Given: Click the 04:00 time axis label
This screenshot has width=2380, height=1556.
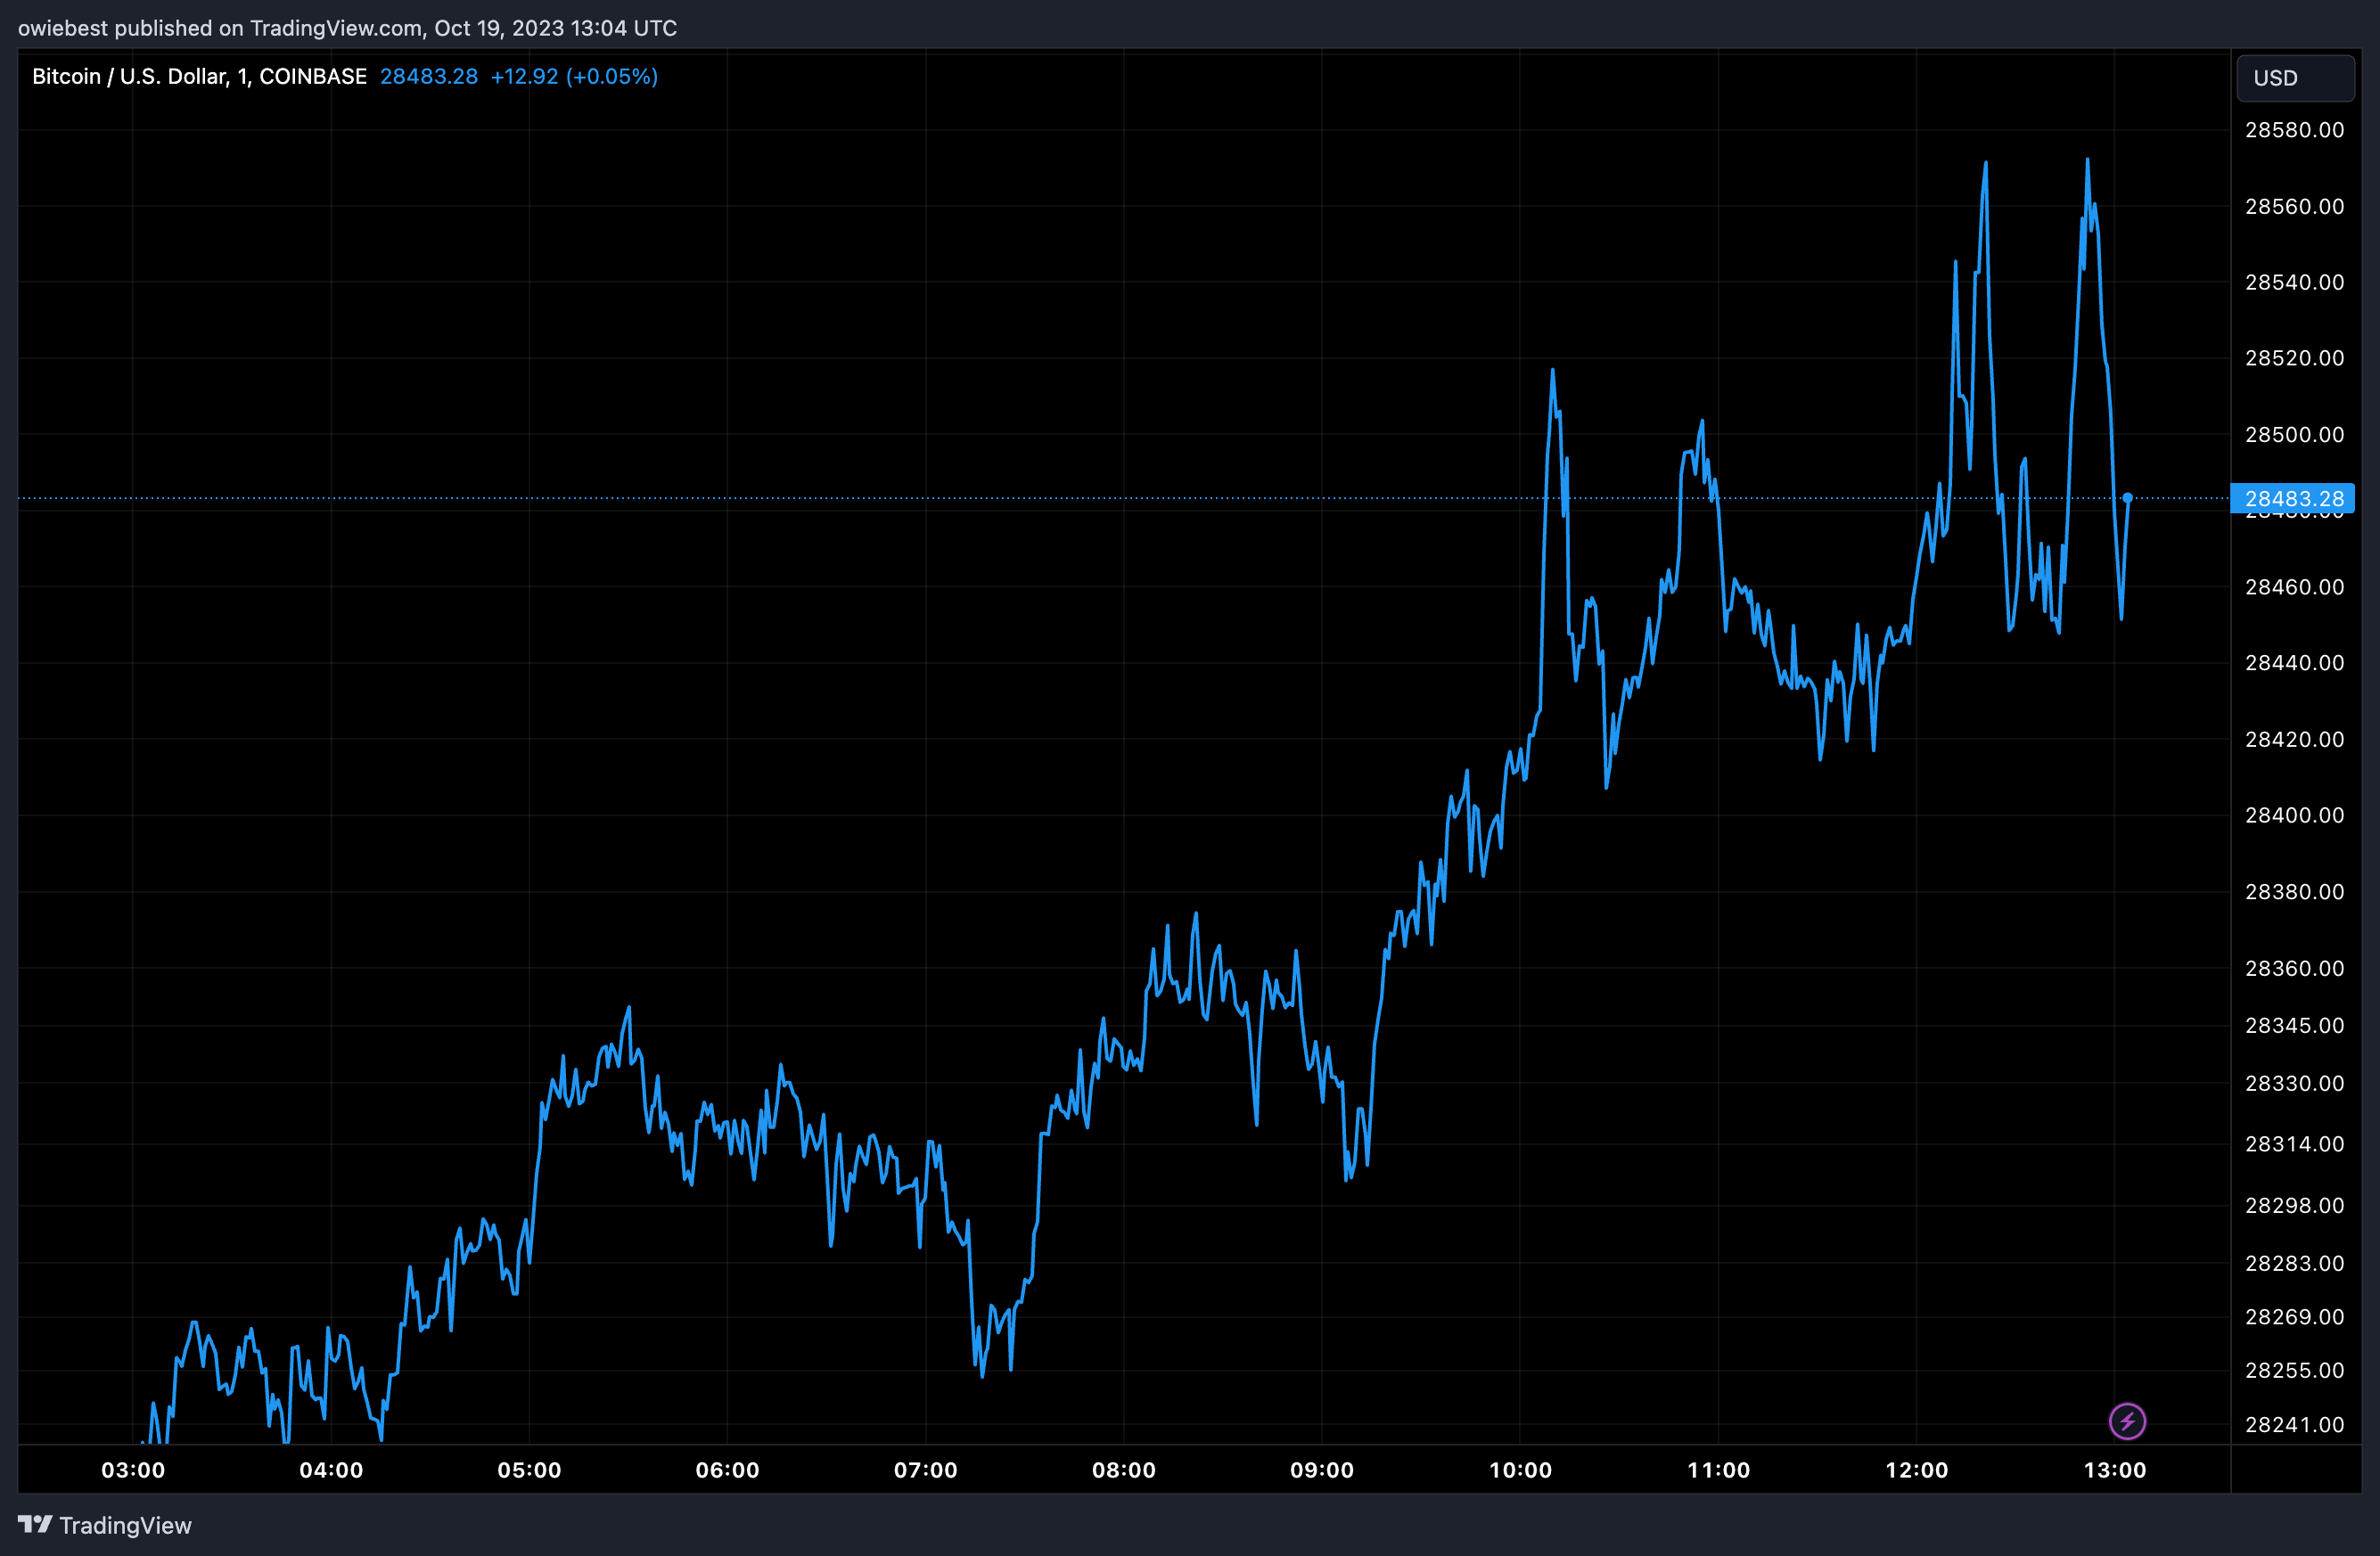Looking at the screenshot, I should tap(331, 1470).
